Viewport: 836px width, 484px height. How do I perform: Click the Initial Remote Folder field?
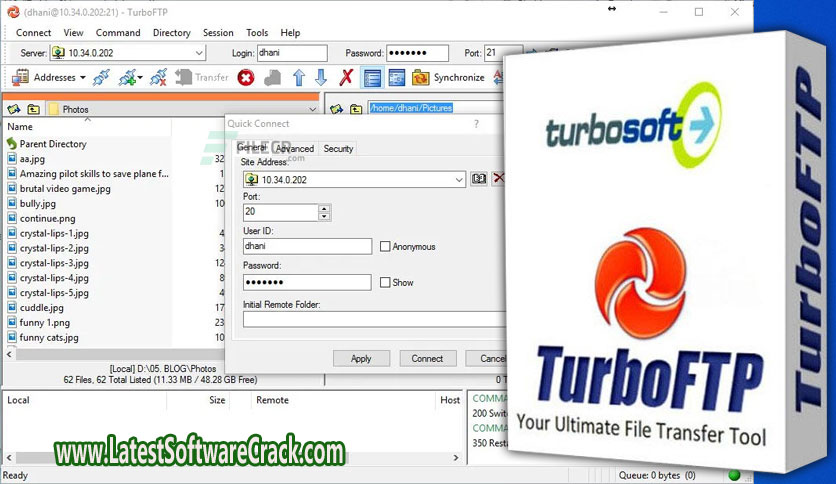coord(374,319)
